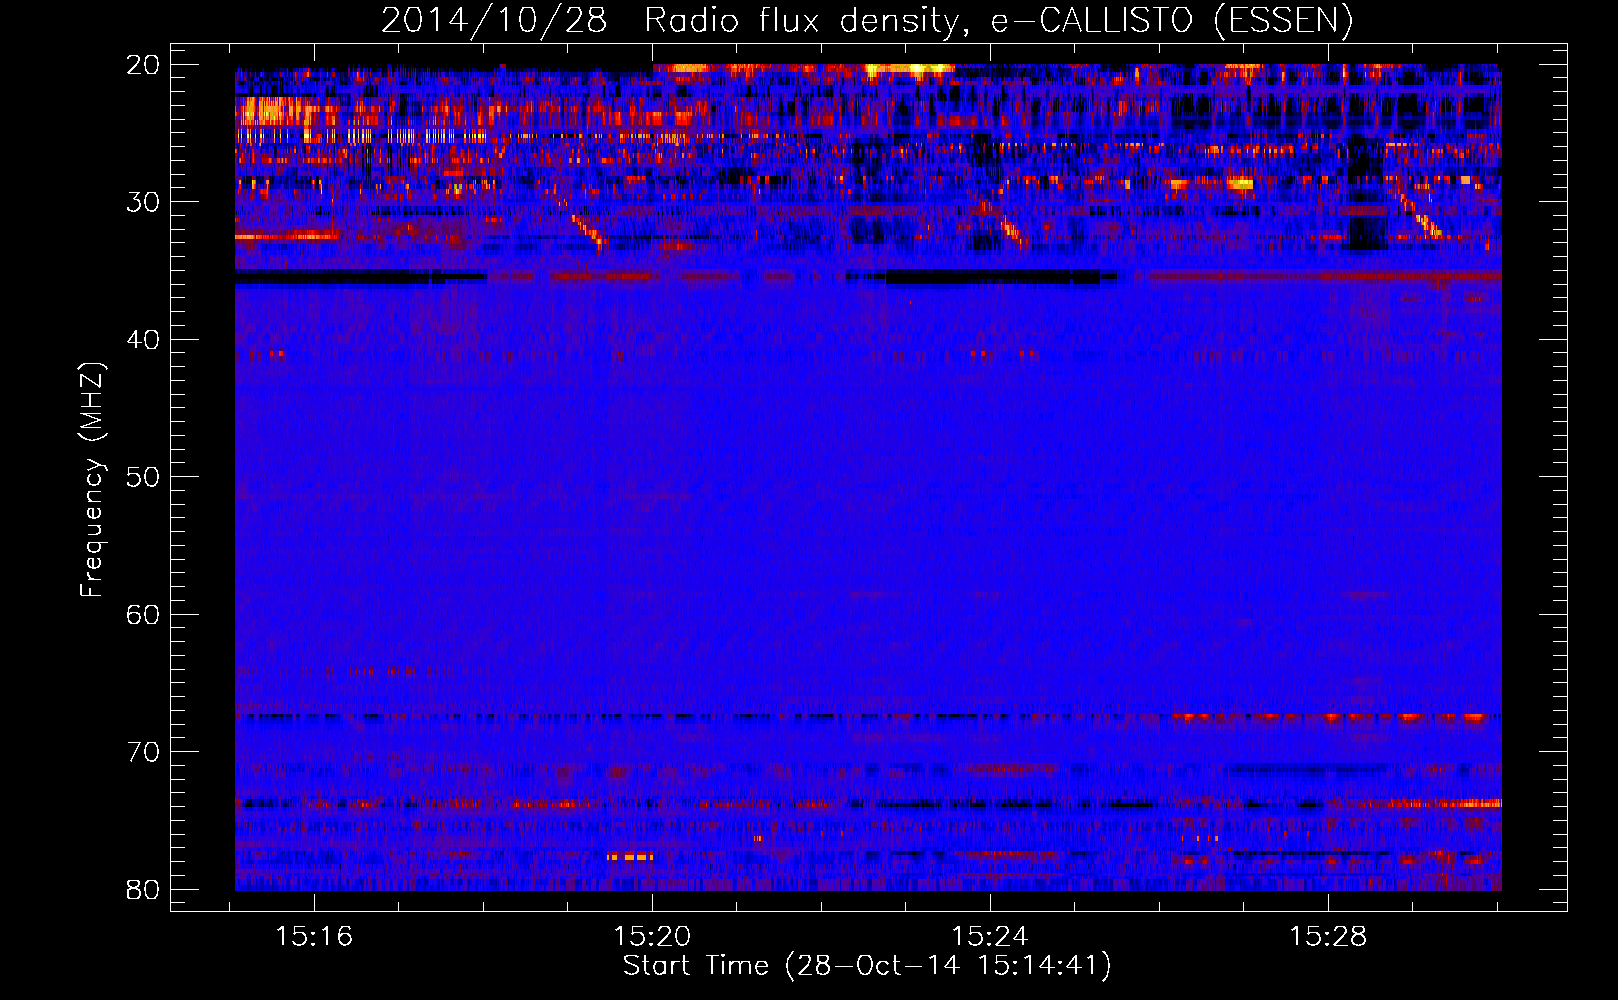Click the 20 frequency tick label

pos(144,65)
